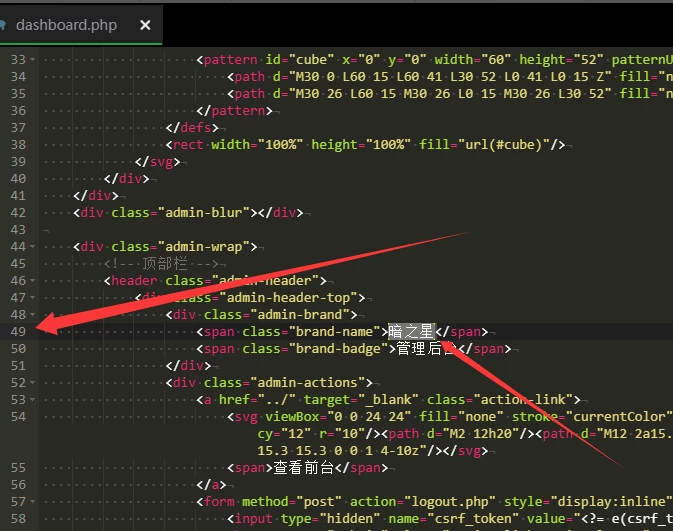This screenshot has height=531, width=673.
Task: Collapse the pattern block at line 33
Action: point(34,59)
